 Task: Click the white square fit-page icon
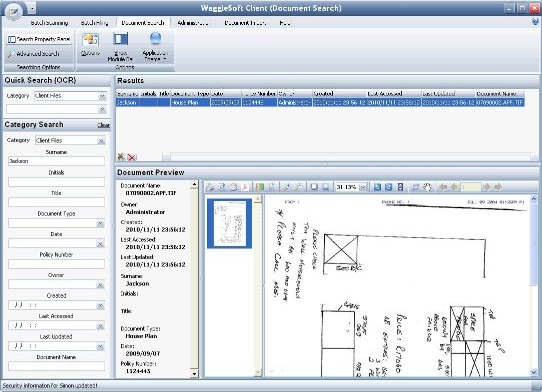point(314,187)
